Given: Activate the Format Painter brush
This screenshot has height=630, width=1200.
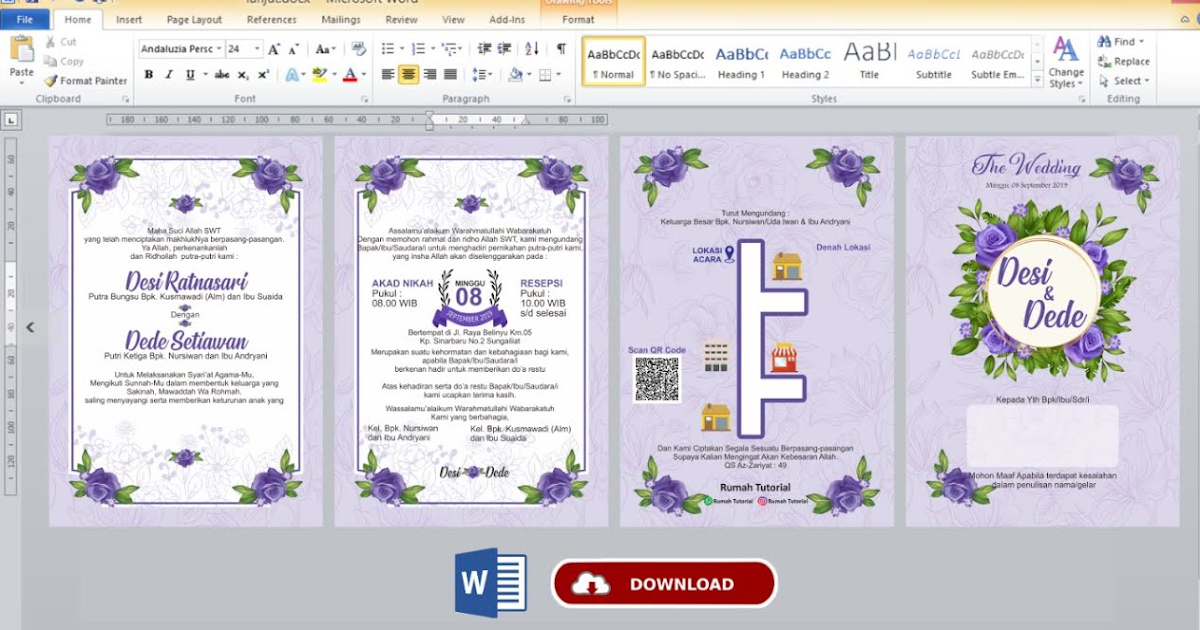Looking at the screenshot, I should [85, 80].
